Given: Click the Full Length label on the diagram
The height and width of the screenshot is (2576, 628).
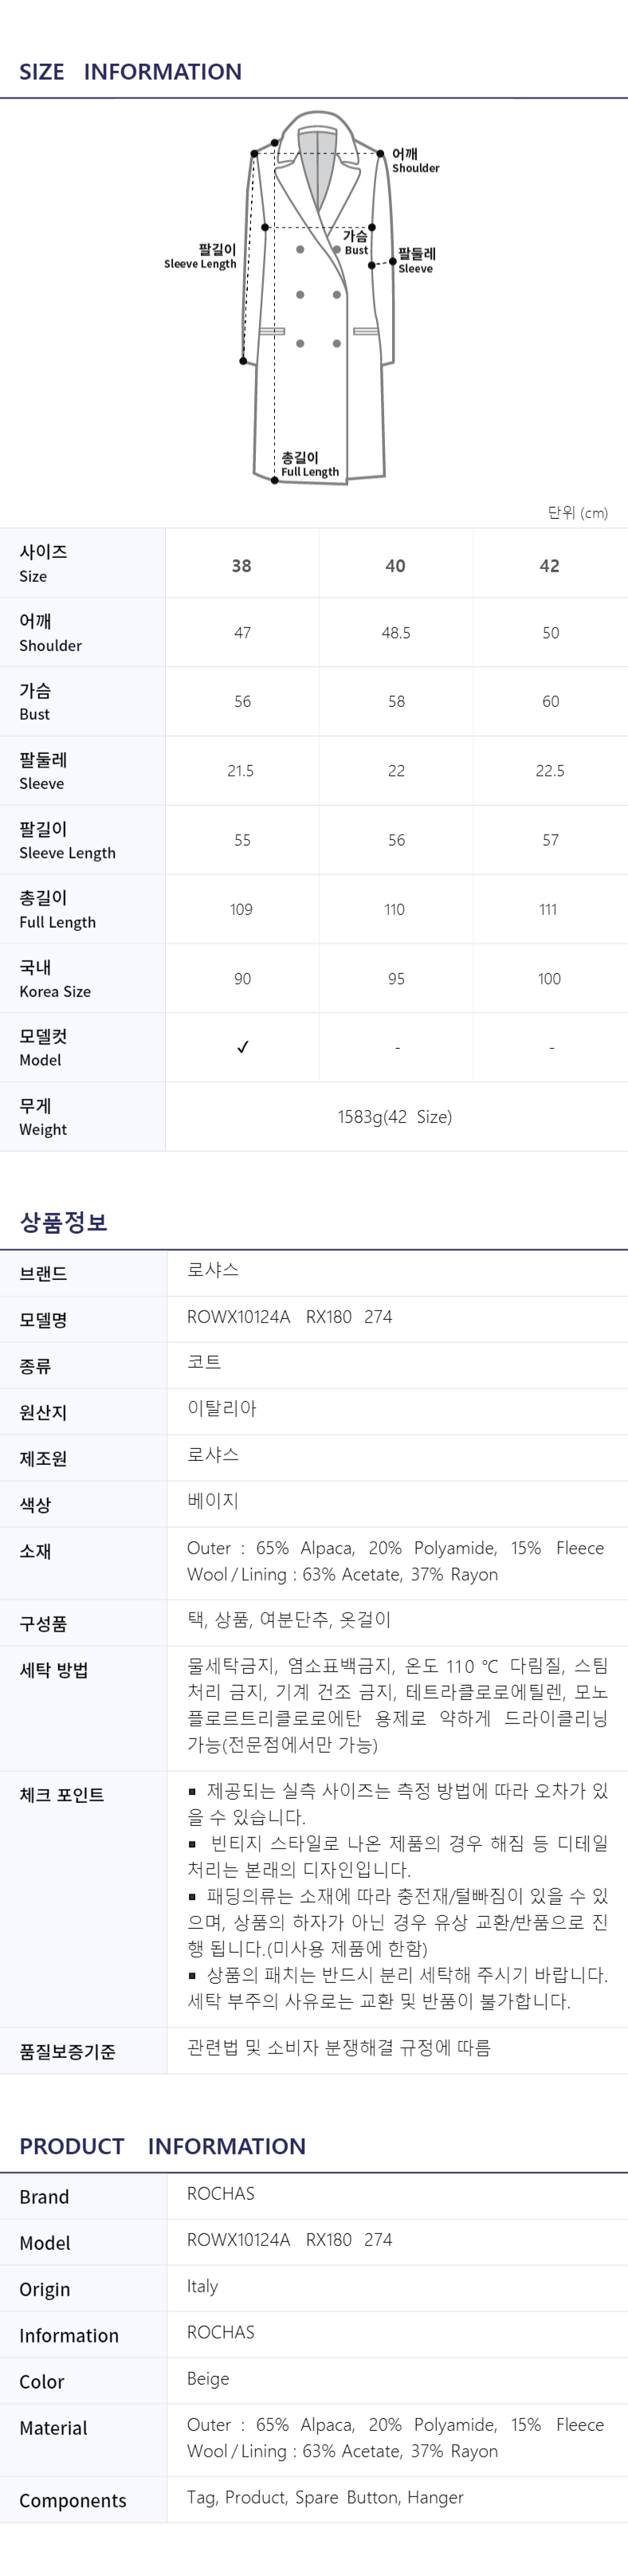Looking at the screenshot, I should 309,464.
